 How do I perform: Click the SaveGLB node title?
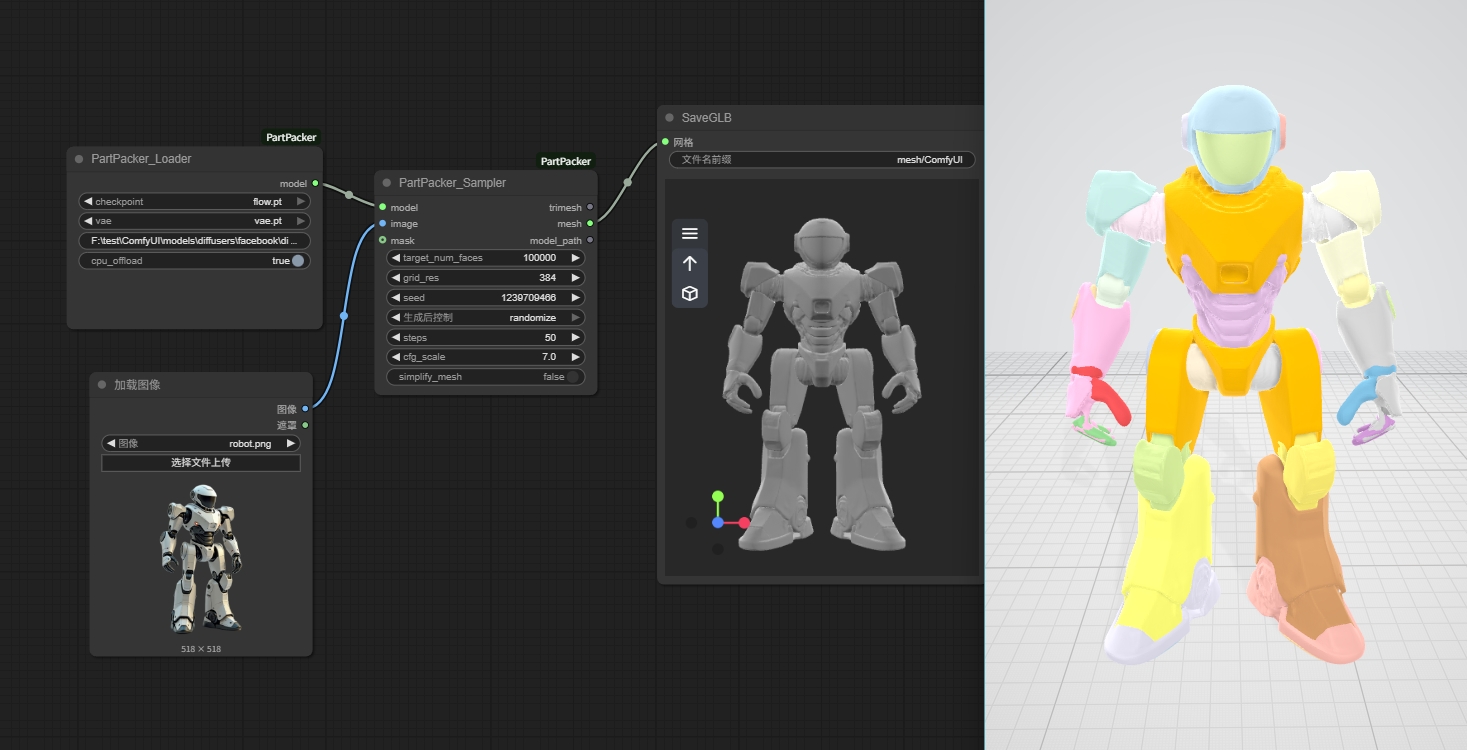pos(706,118)
